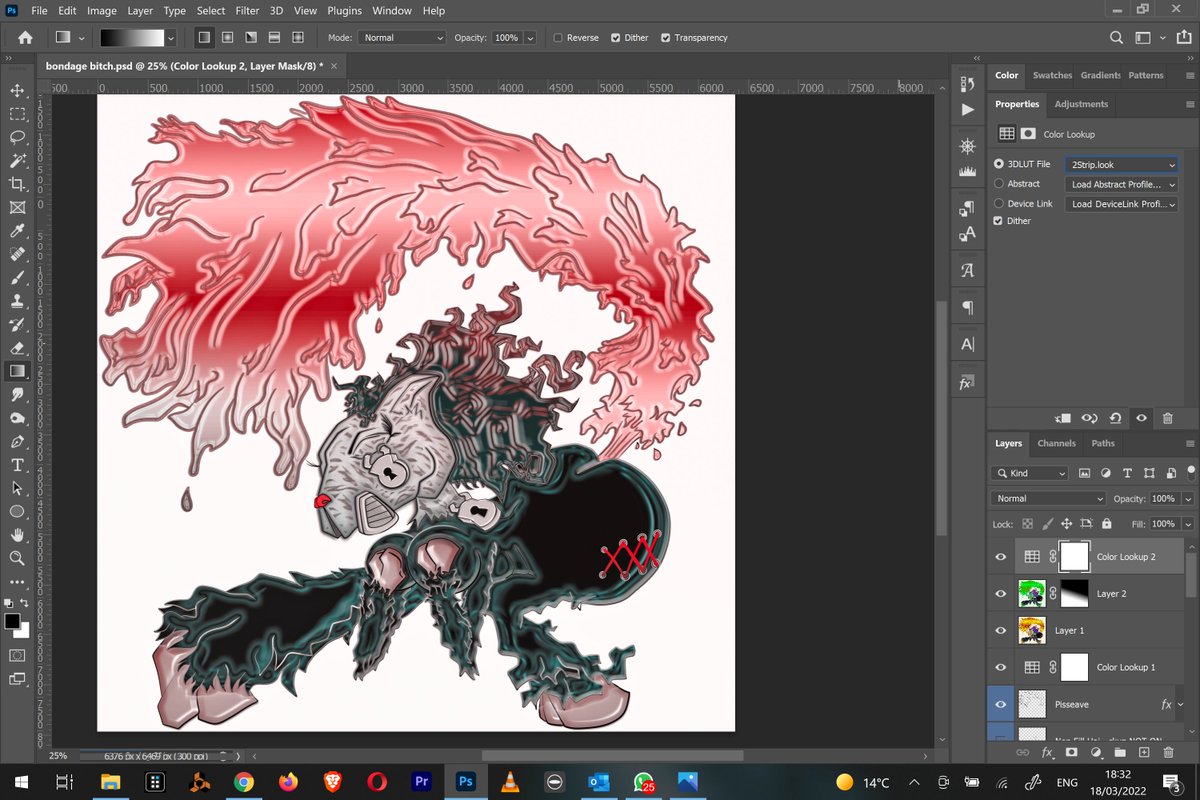Choose the radial gradient style
Viewport: 1200px width, 800px height.
(x=227, y=37)
